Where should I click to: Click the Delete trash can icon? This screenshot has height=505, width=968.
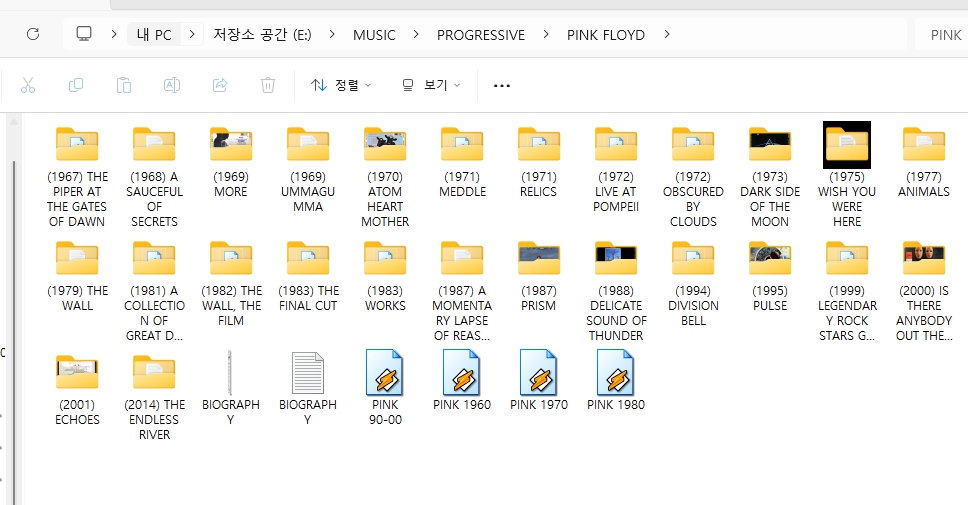point(268,85)
